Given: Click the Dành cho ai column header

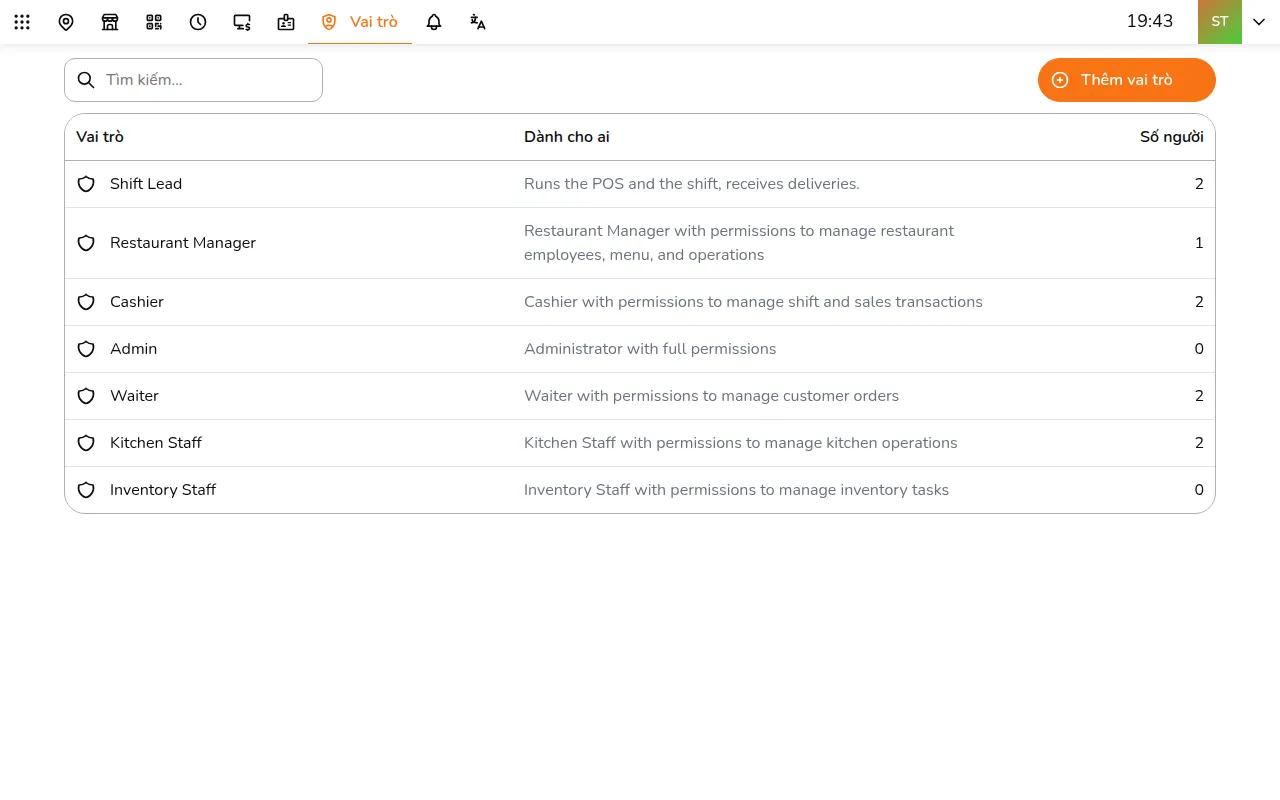Looking at the screenshot, I should pos(567,137).
